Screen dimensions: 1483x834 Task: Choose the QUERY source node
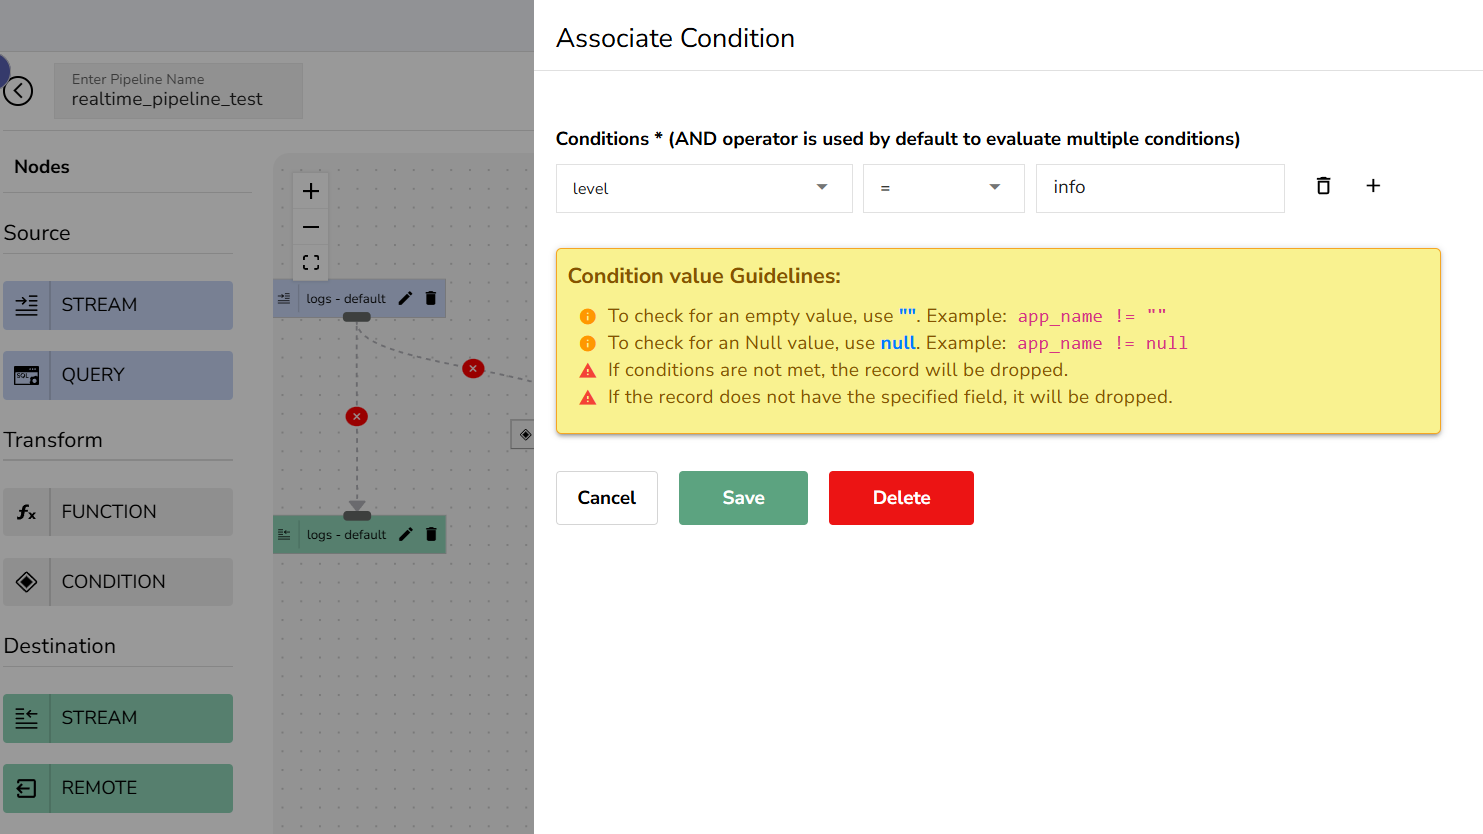point(118,375)
